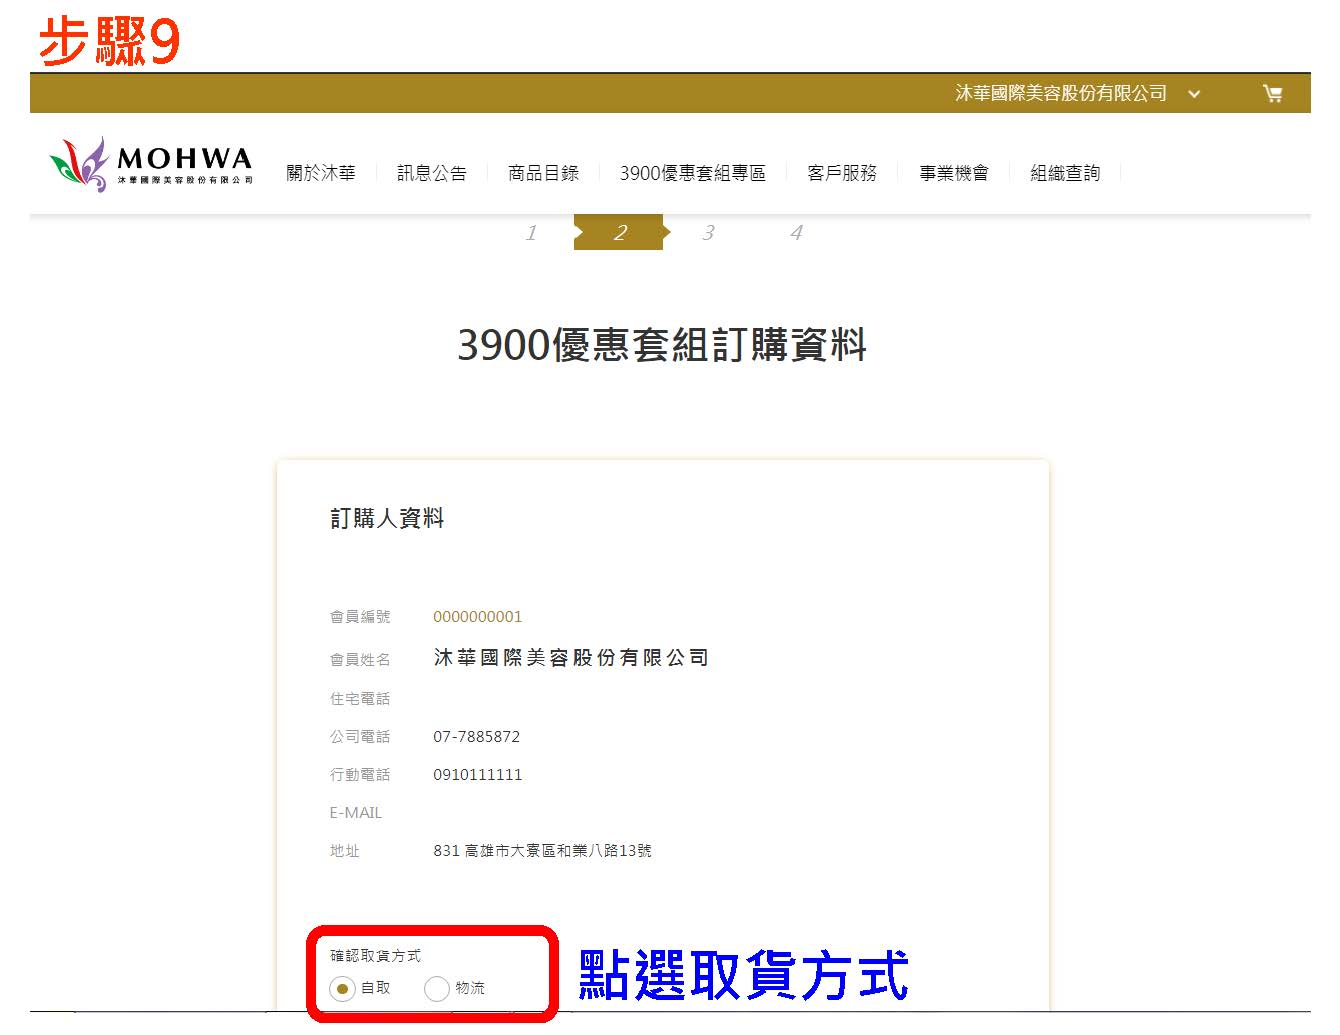Screen dimensions: 1340x1035
Task: Click the MOHWA logo
Action: [x=151, y=165]
